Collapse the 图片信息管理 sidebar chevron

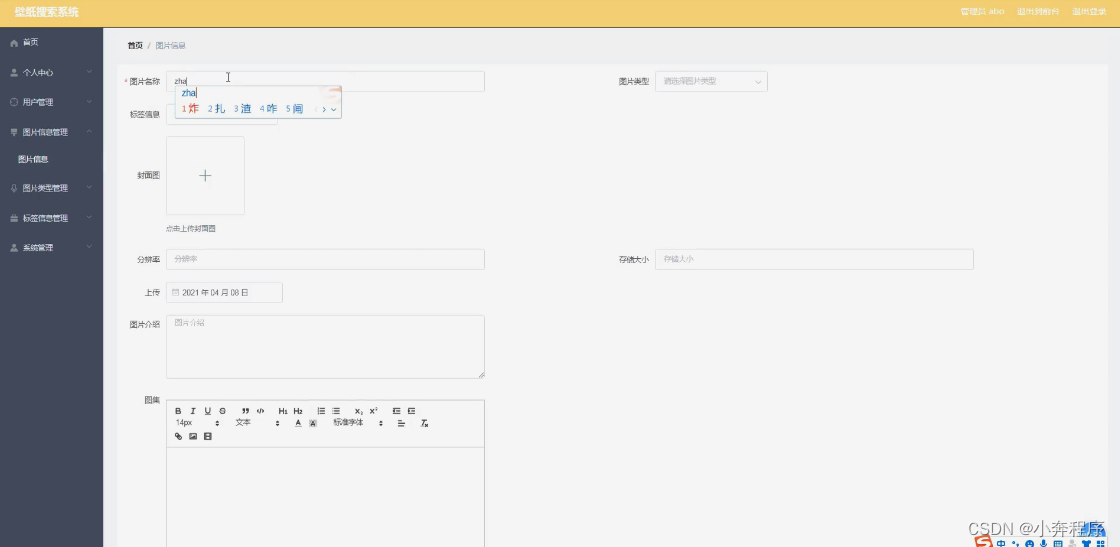[x=89, y=132]
